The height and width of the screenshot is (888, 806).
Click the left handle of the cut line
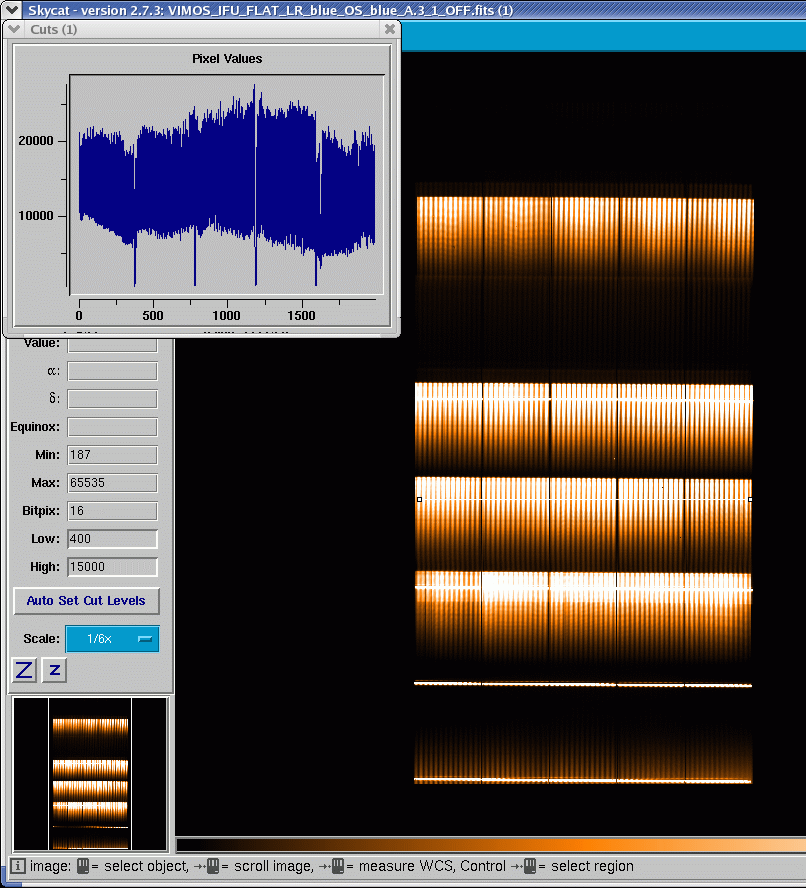[x=419, y=500]
